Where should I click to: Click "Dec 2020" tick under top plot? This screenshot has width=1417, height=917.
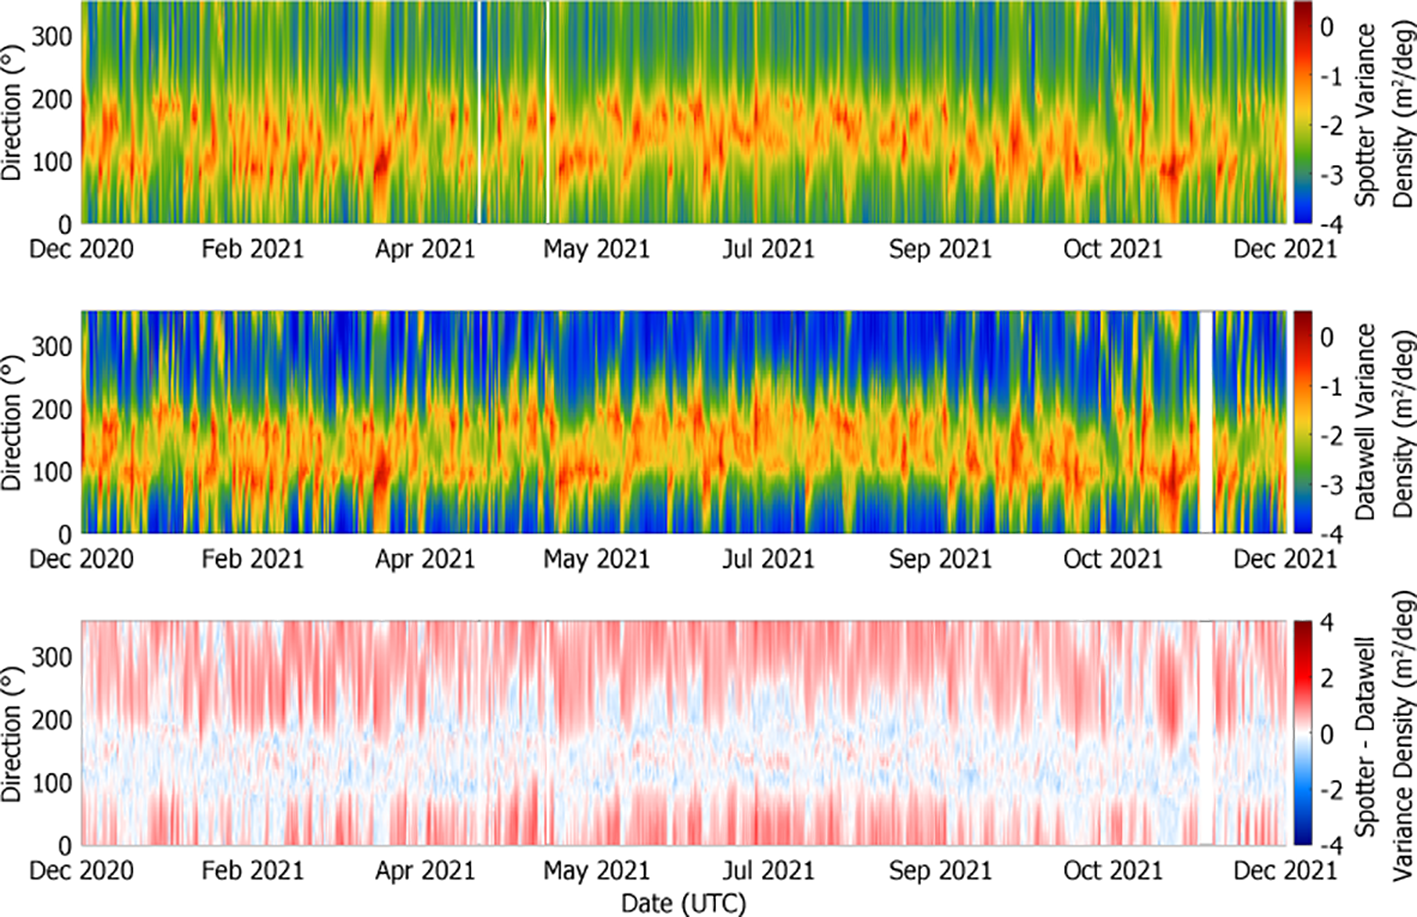81,249
